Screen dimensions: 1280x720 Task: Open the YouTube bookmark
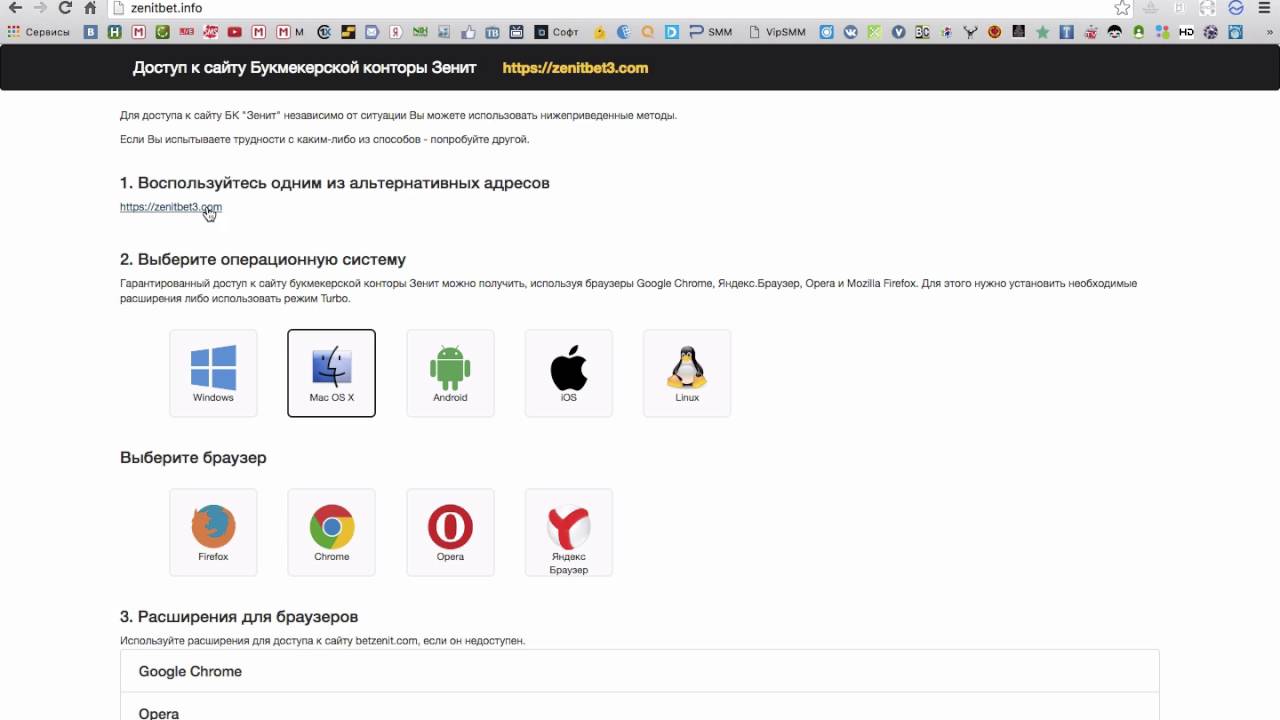tap(234, 32)
